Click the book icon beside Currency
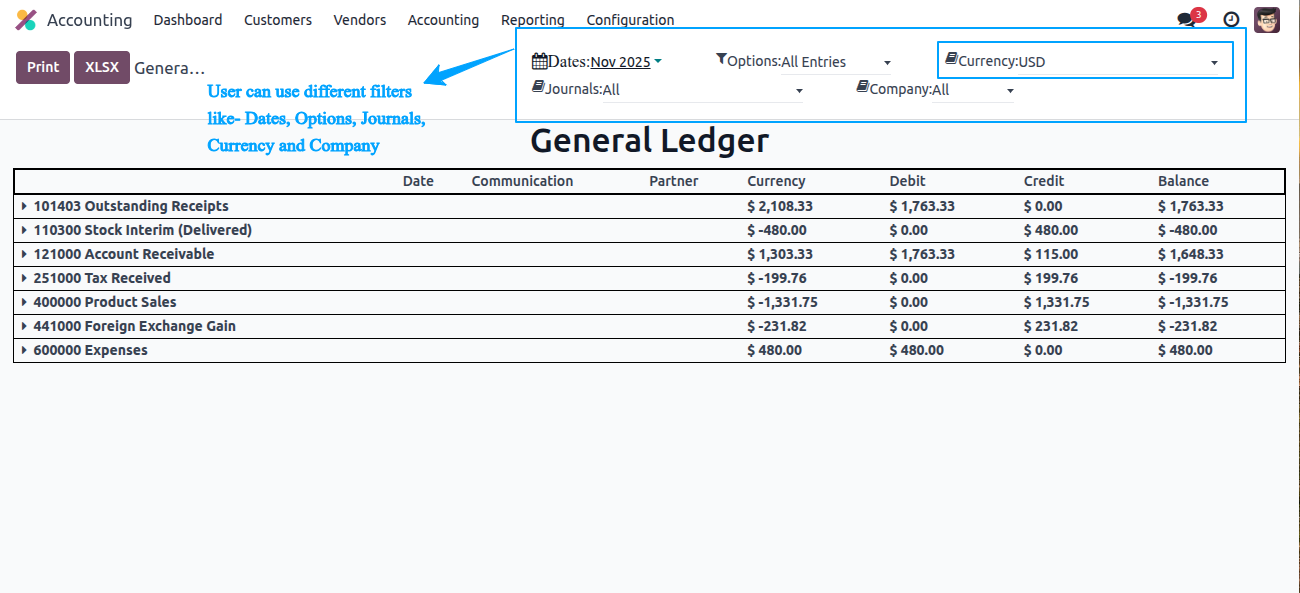 click(951, 59)
